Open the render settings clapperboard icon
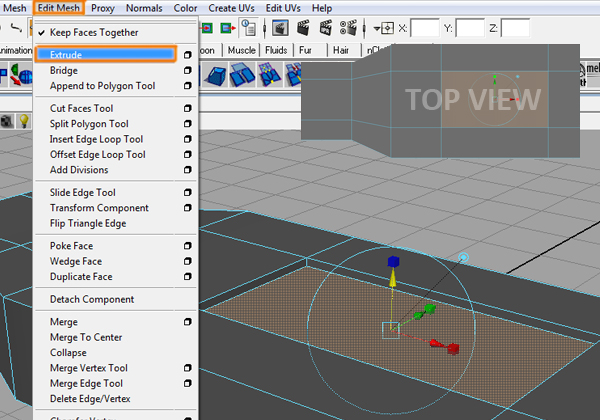600x420 pixels. [x=348, y=28]
